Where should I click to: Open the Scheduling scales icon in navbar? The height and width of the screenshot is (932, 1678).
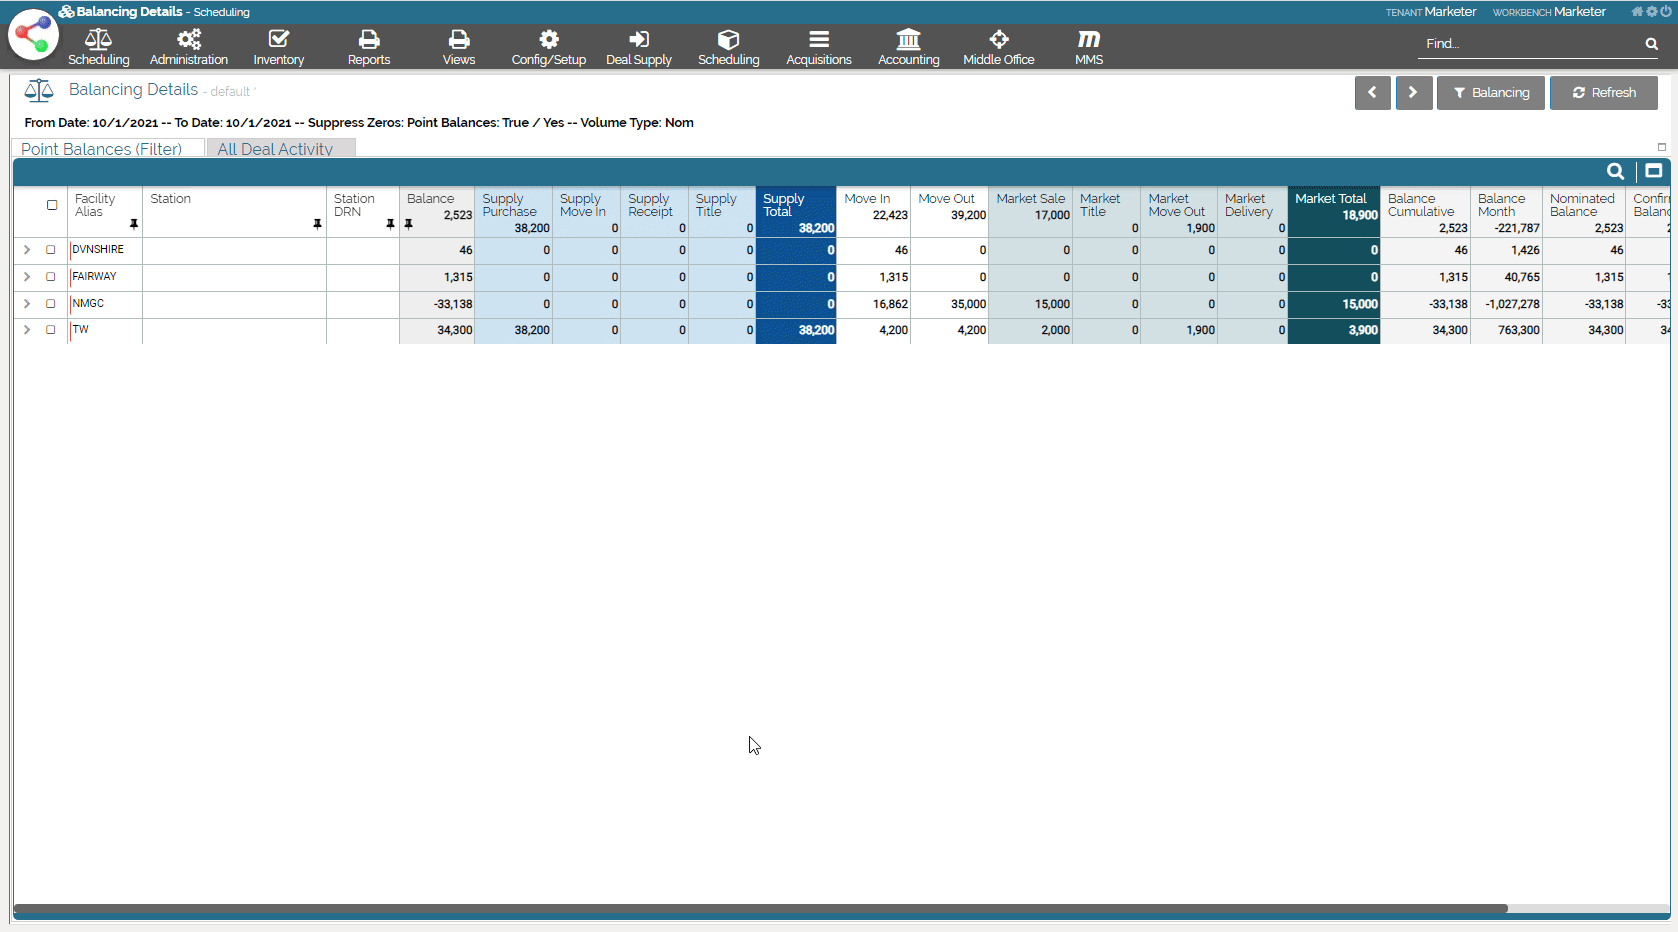coord(98,40)
